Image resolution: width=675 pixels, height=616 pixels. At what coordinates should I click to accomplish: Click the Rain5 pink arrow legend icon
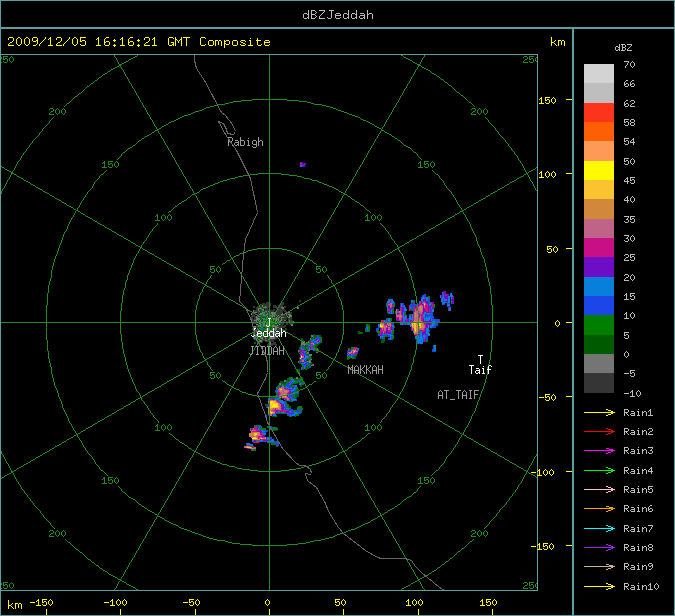[x=599, y=489]
